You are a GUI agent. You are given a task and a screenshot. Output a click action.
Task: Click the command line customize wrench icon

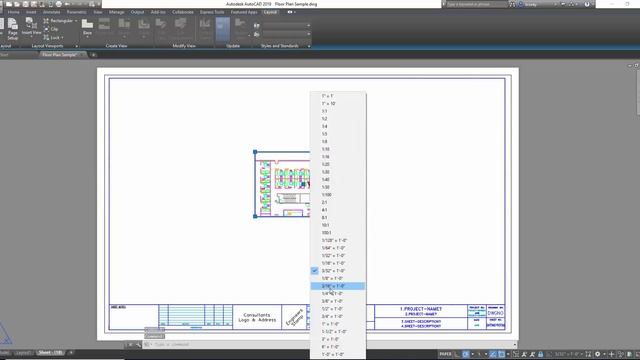[x=138, y=345]
